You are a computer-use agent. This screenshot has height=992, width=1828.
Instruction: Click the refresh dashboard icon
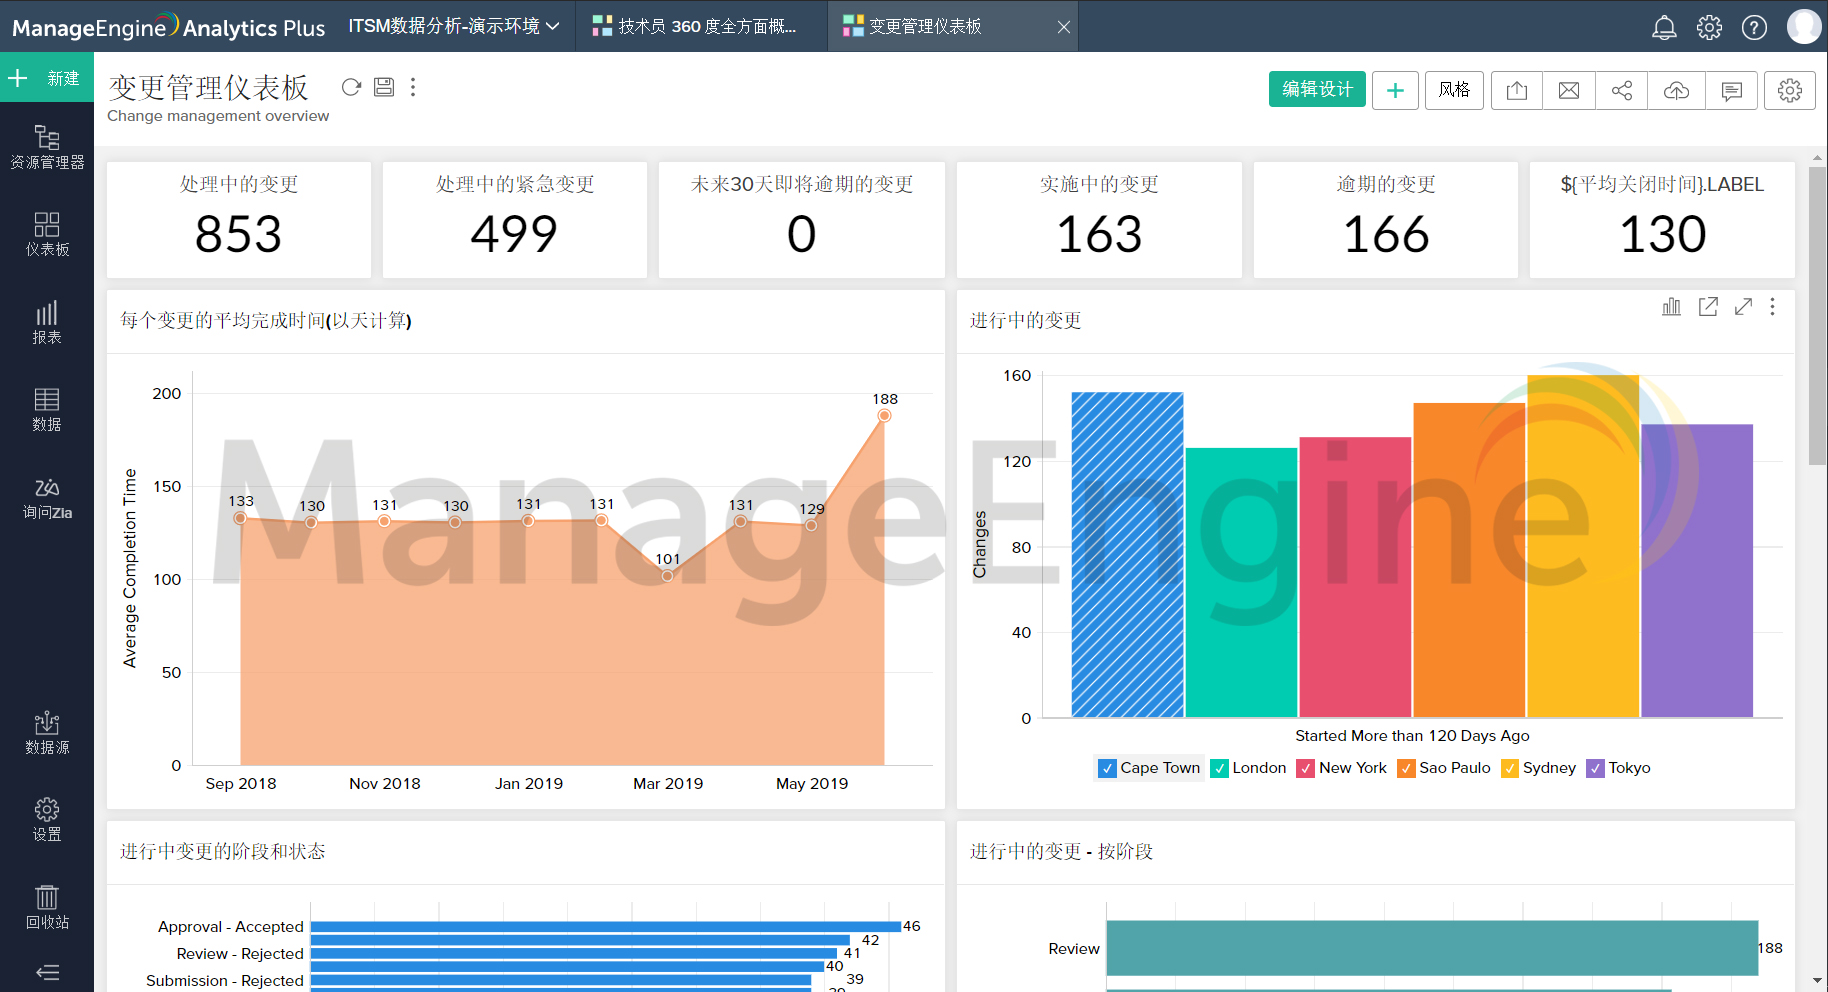click(x=351, y=87)
